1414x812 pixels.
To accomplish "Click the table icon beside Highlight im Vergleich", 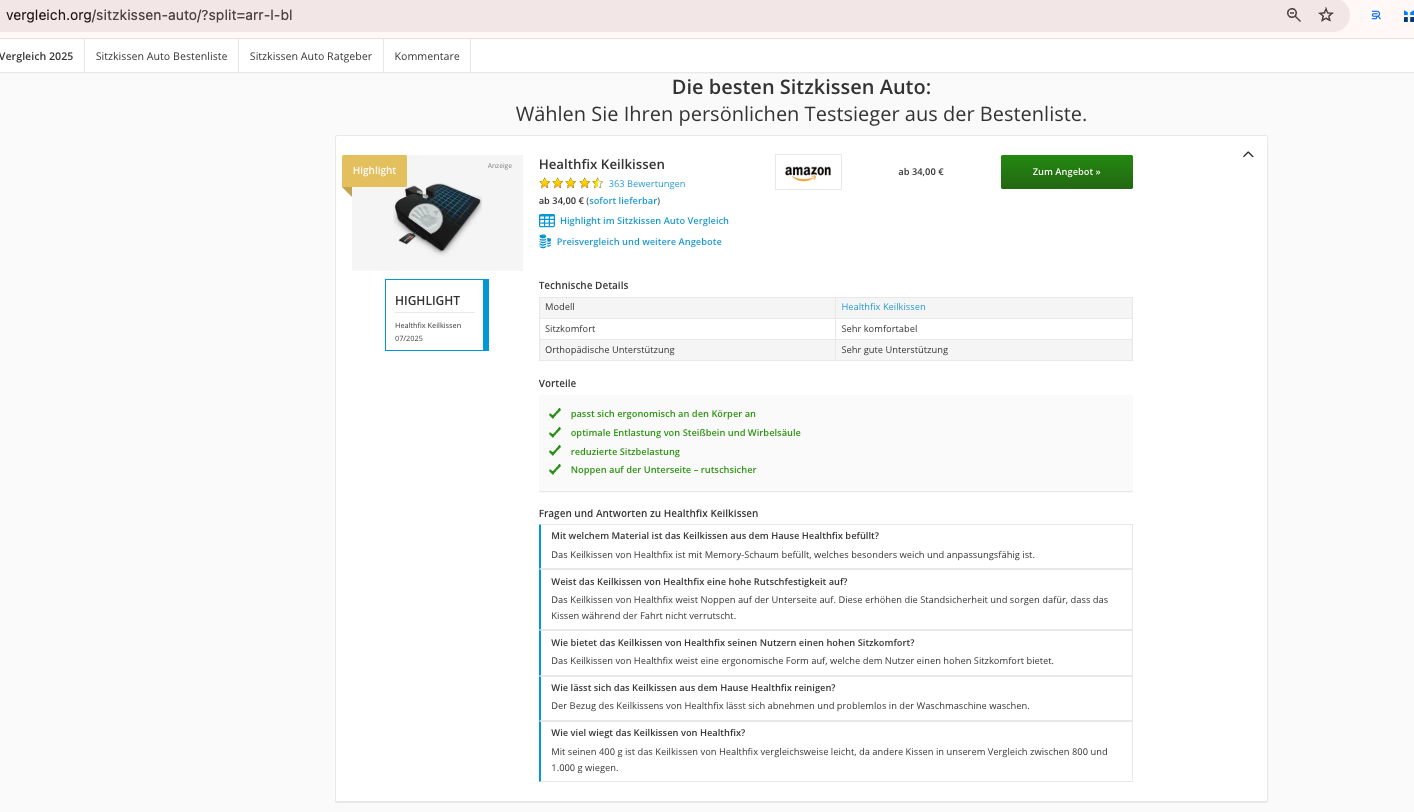I will coord(547,221).
